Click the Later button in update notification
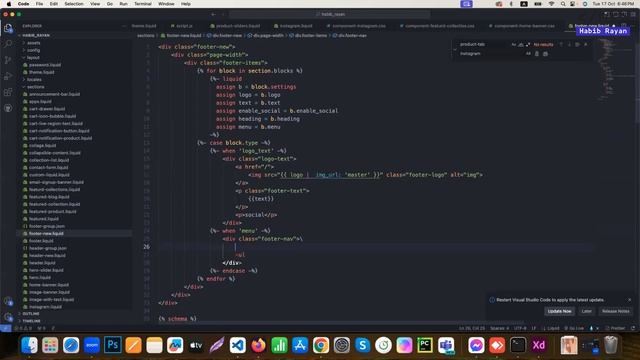 click(x=587, y=311)
